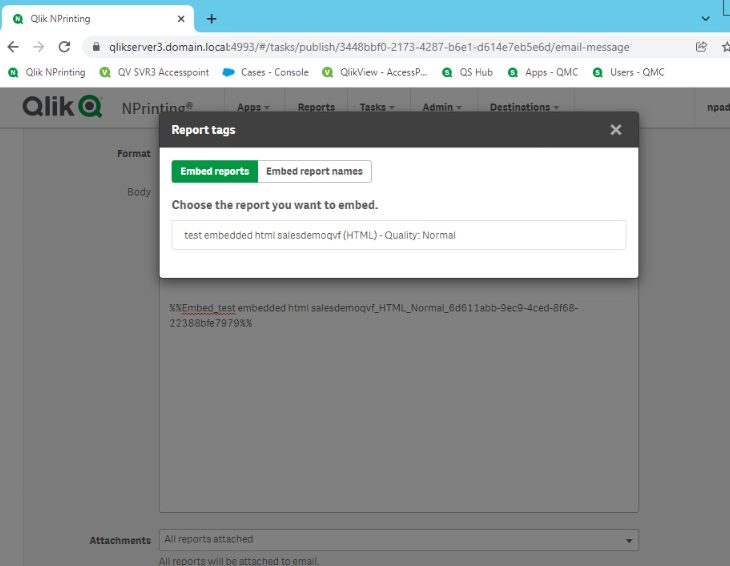The height and width of the screenshot is (566, 730).
Task: Open a new browser tab
Action: (x=211, y=19)
